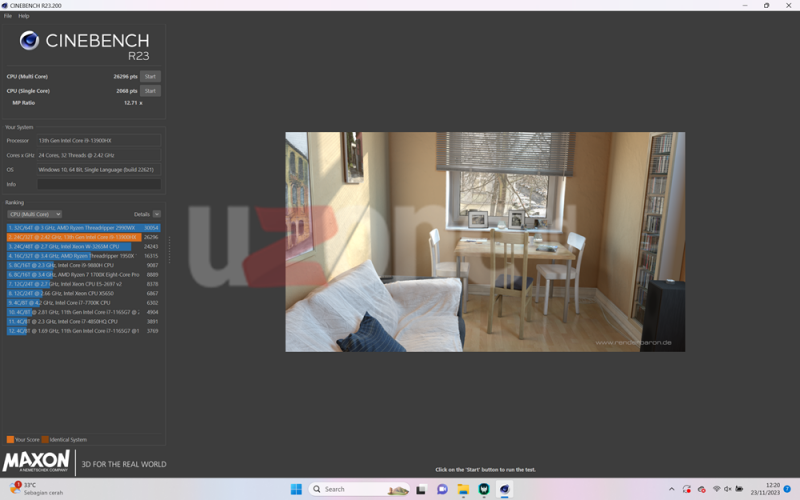The height and width of the screenshot is (500, 800).
Task: Click the single core score 2068 pts
Action: [127, 91]
